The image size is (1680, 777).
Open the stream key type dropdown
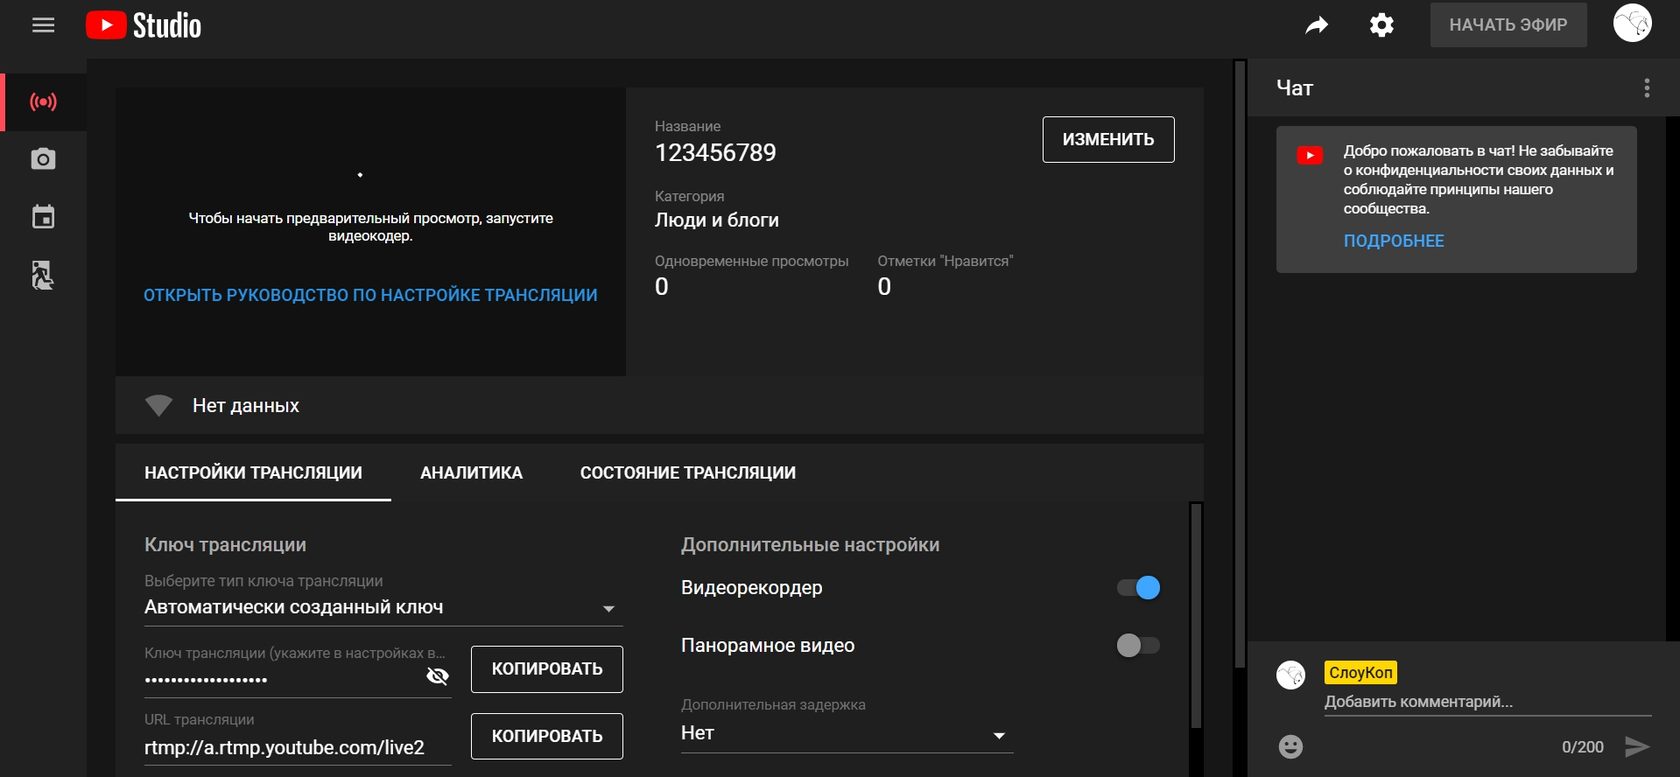click(384, 607)
